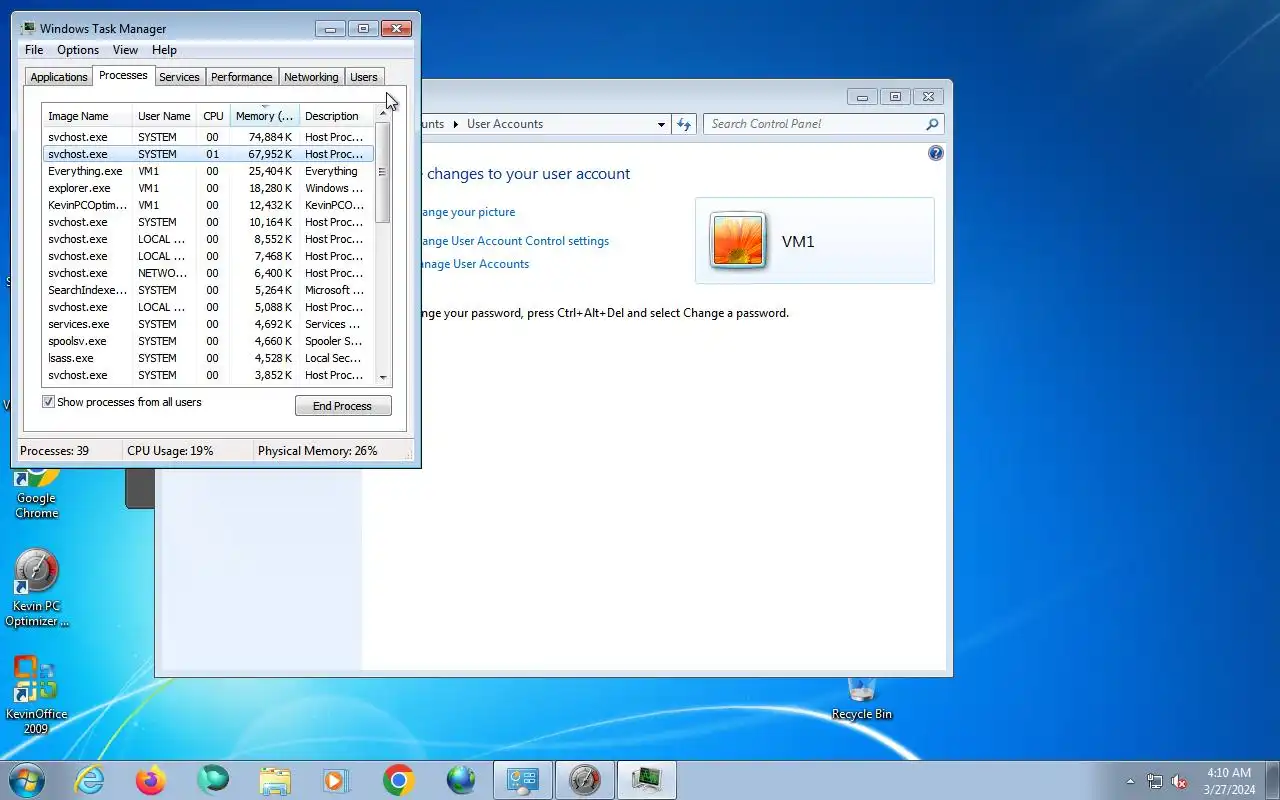Sort by Description column header
The image size is (1280, 800).
tap(337, 116)
